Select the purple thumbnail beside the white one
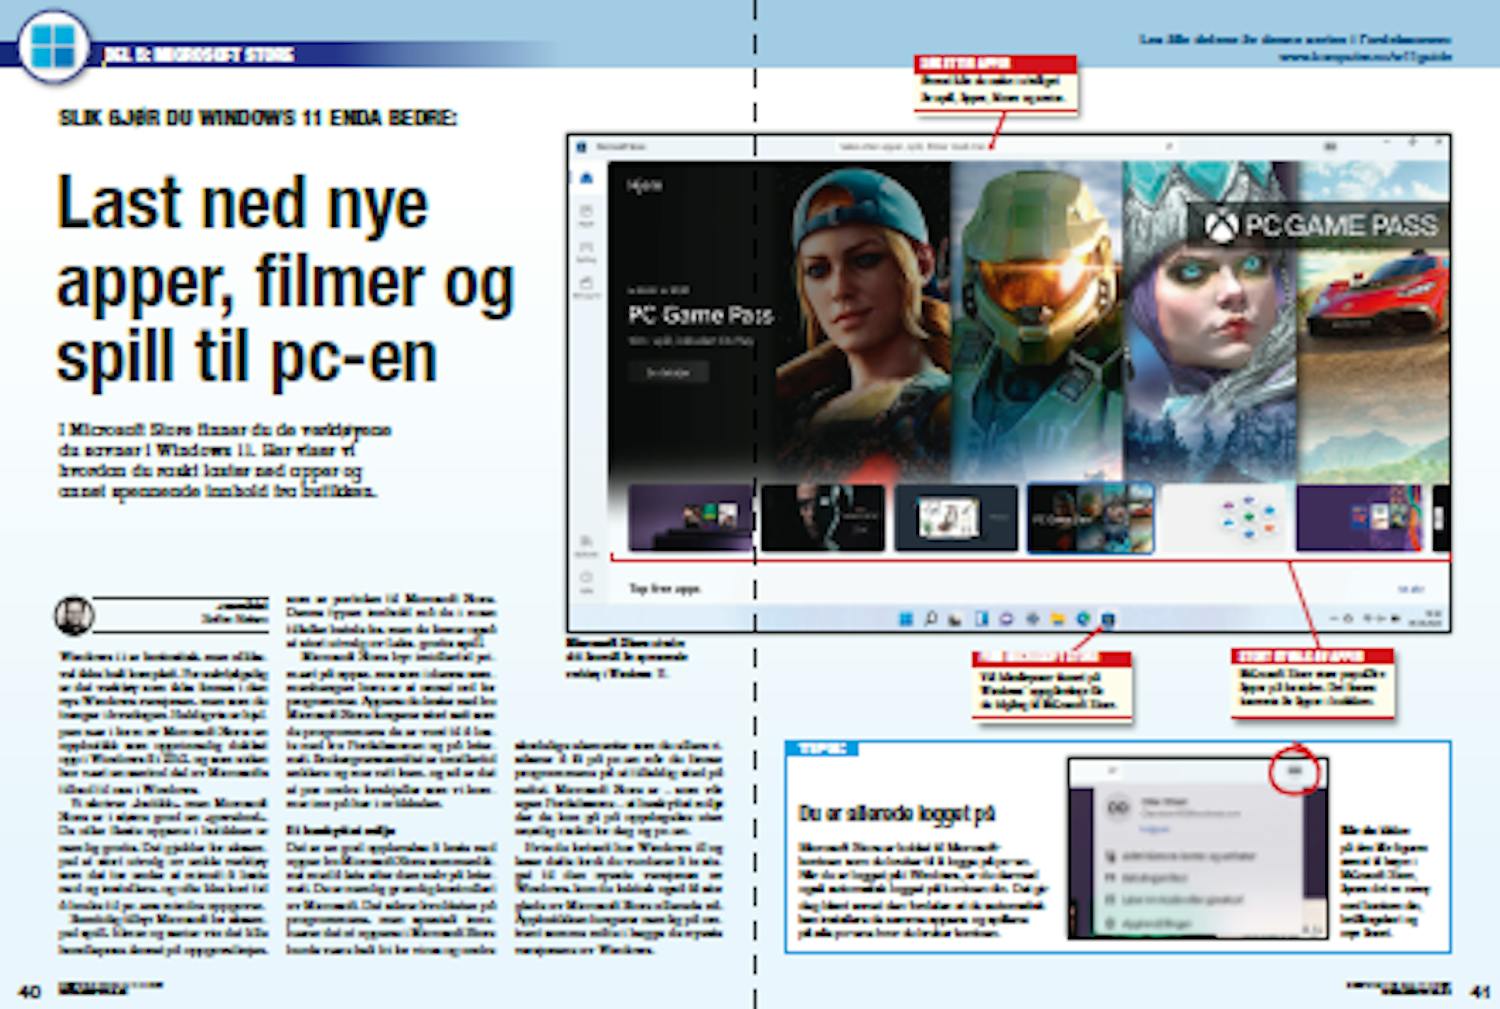1500x1009 pixels. [1358, 518]
